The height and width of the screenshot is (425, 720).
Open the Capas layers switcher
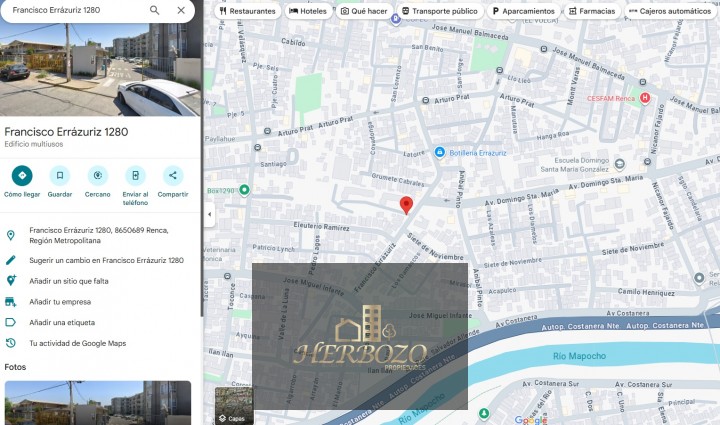232,405
